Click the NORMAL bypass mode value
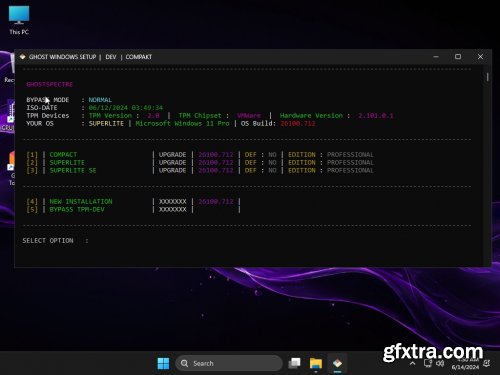The height and width of the screenshot is (375, 500). click(100, 100)
